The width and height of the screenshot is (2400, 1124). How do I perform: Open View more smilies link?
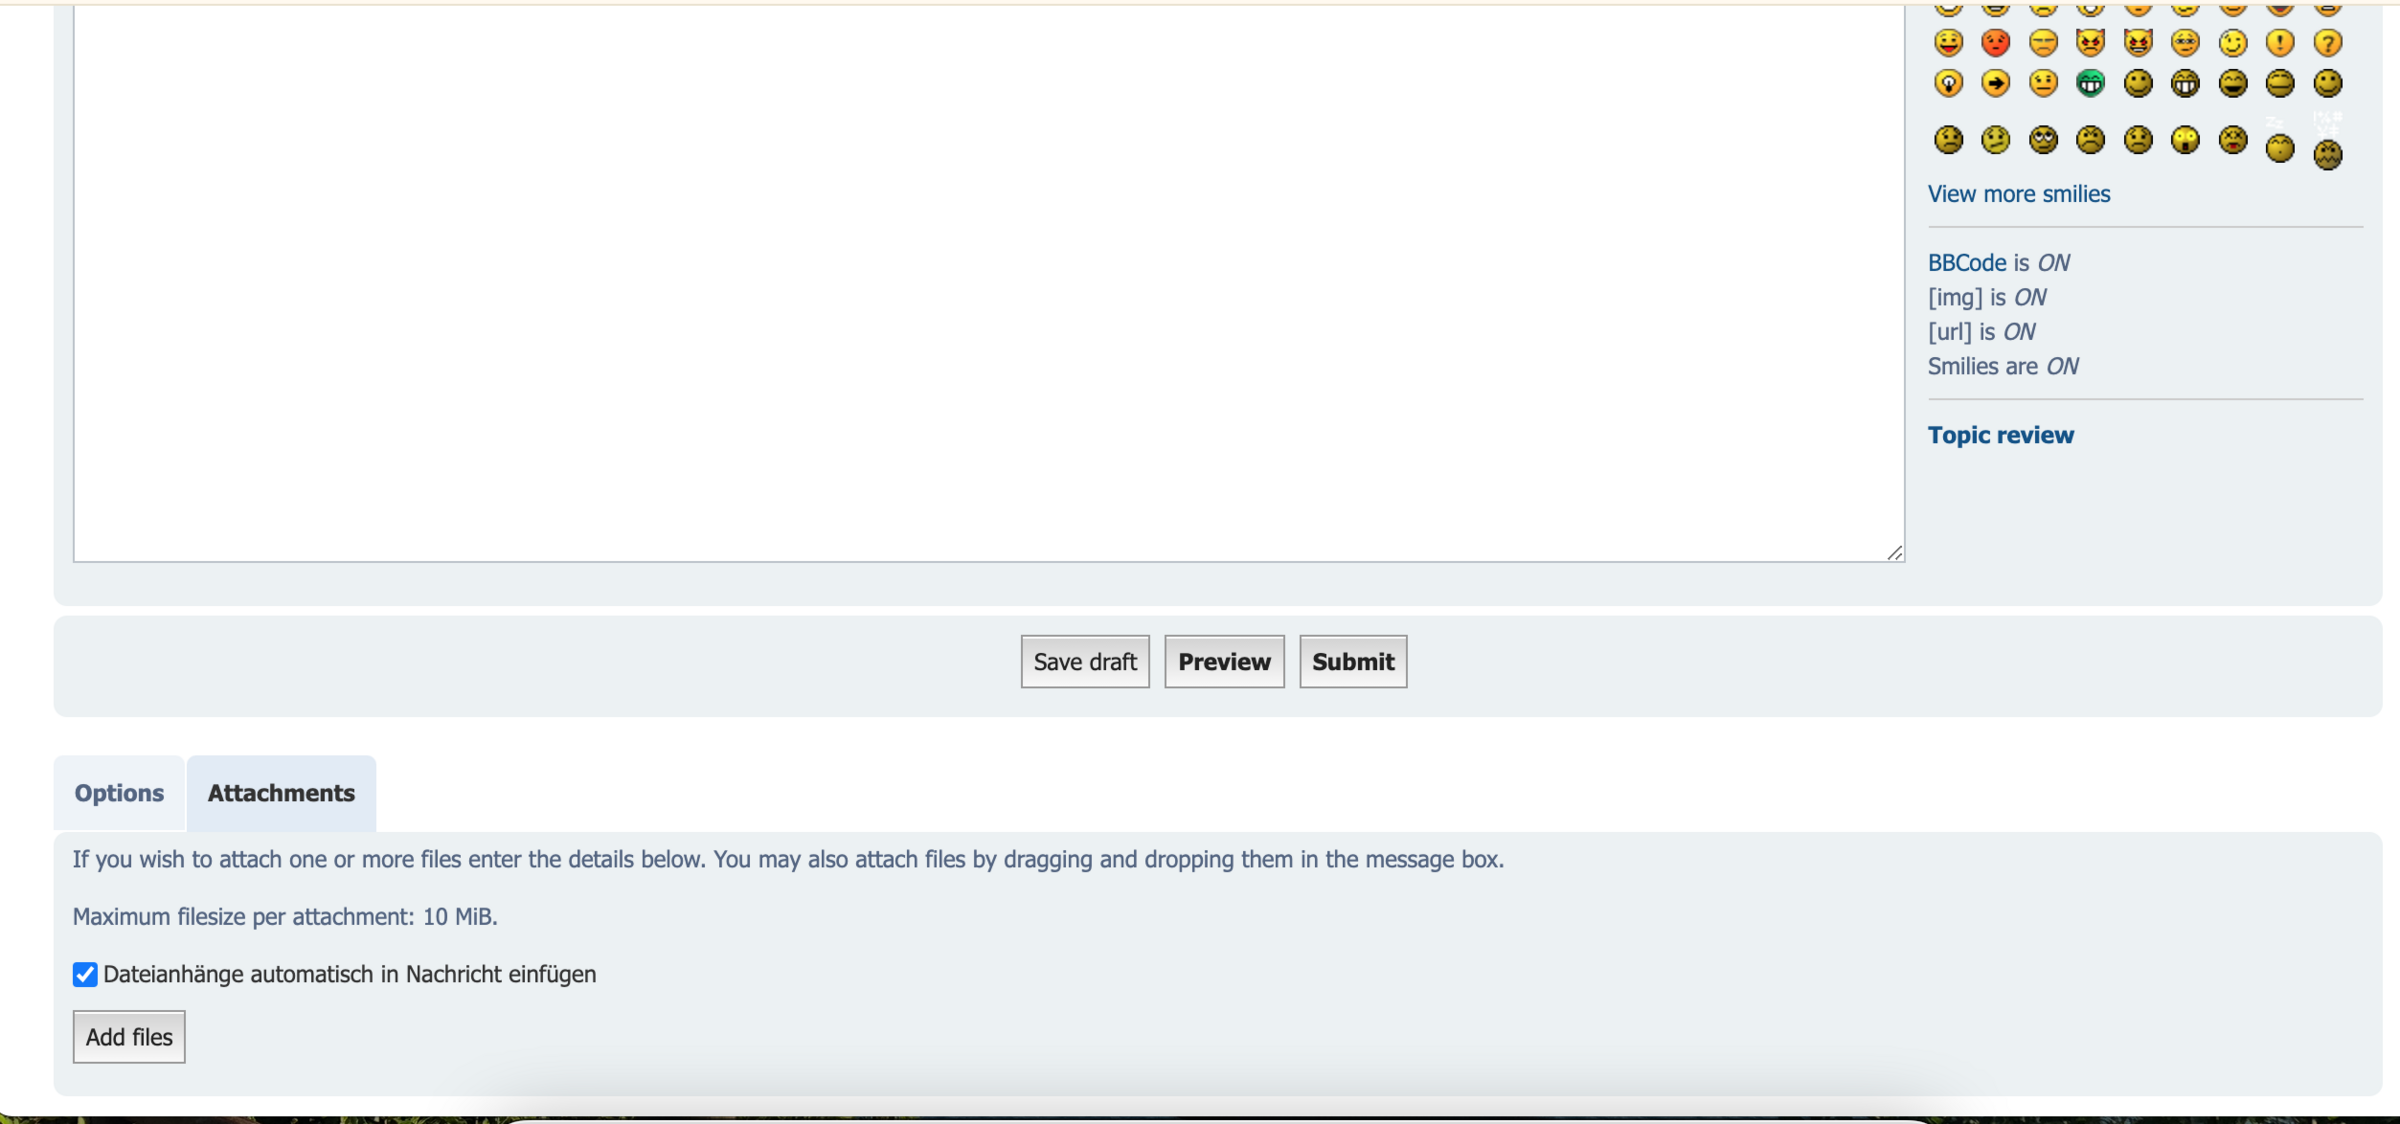2018,194
